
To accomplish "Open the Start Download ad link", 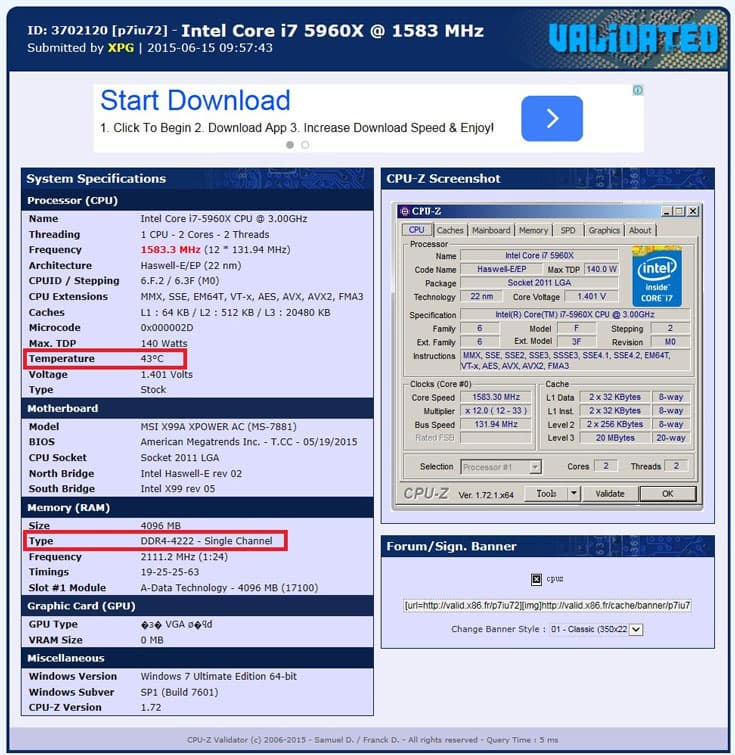I will click(x=195, y=100).
